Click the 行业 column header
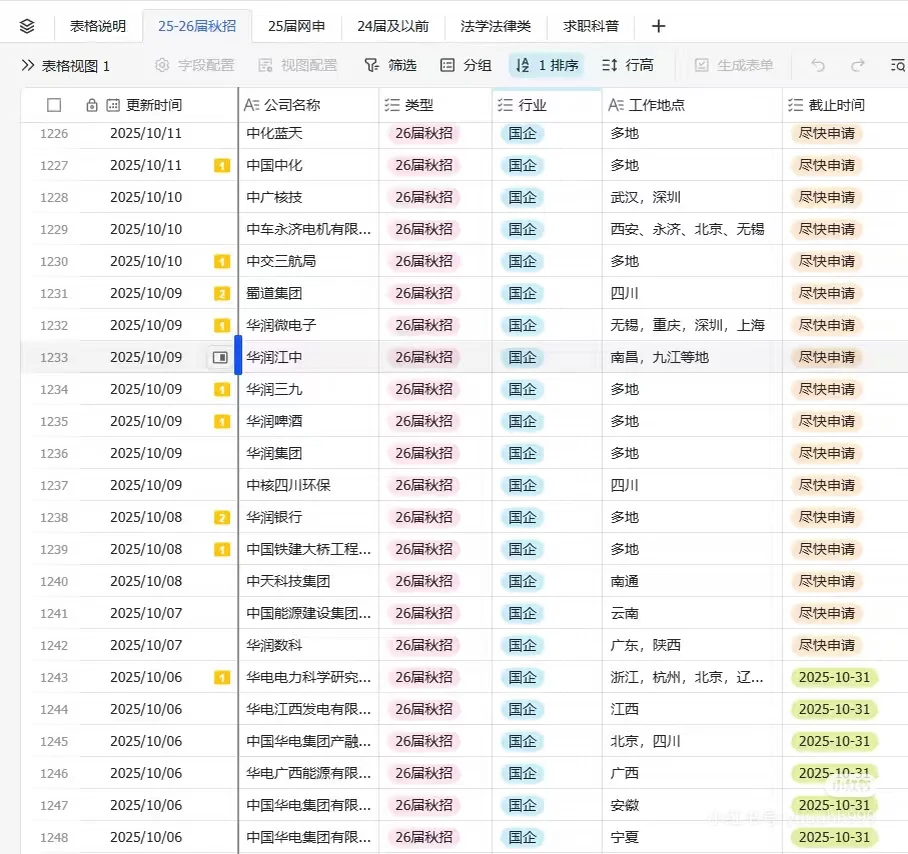Viewport: 908px width, 854px height. coord(547,105)
